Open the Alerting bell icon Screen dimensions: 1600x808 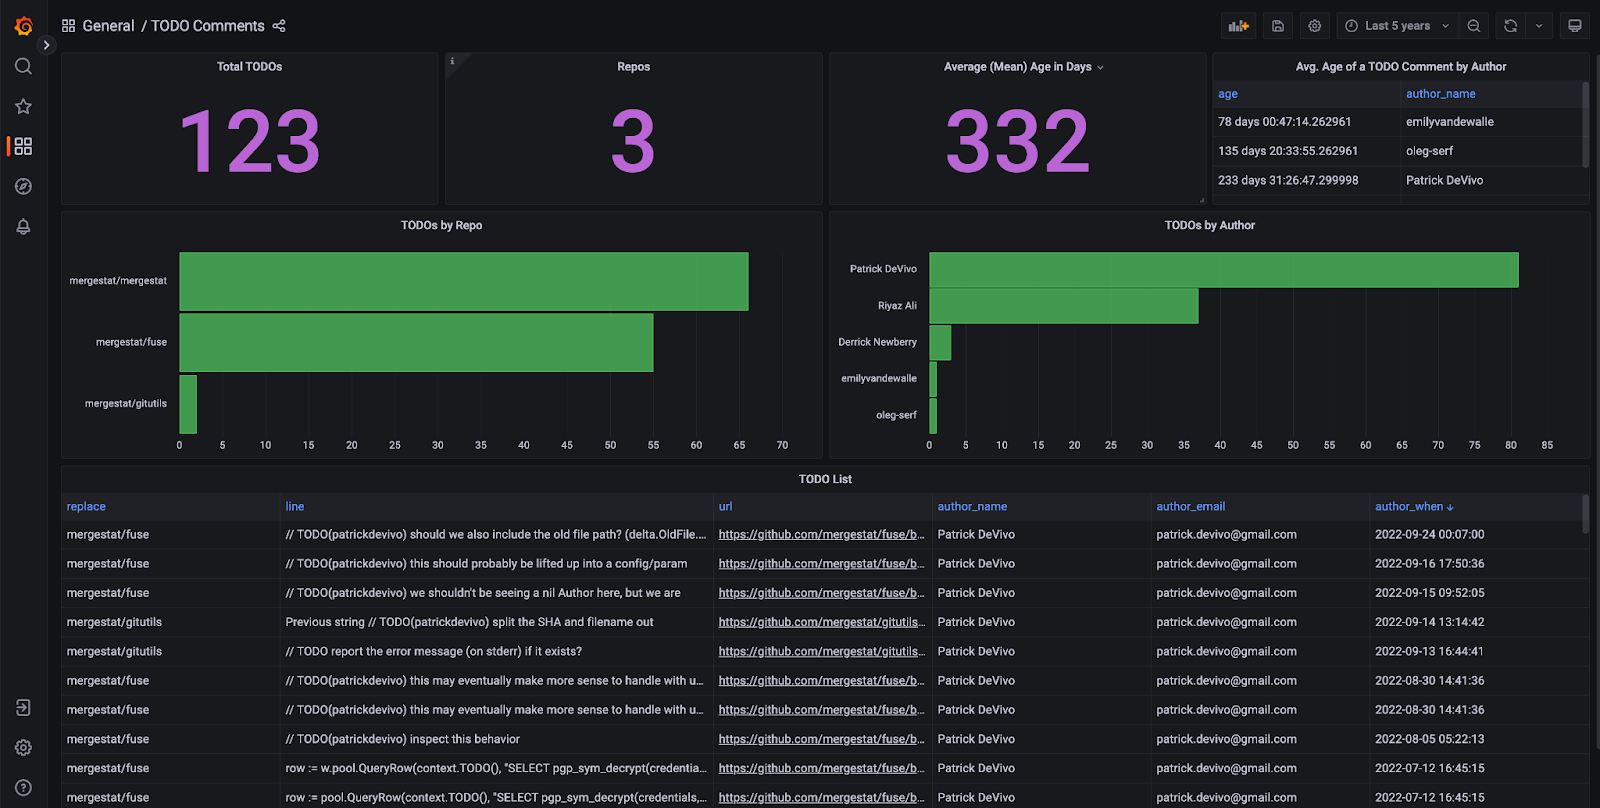tap(23, 227)
